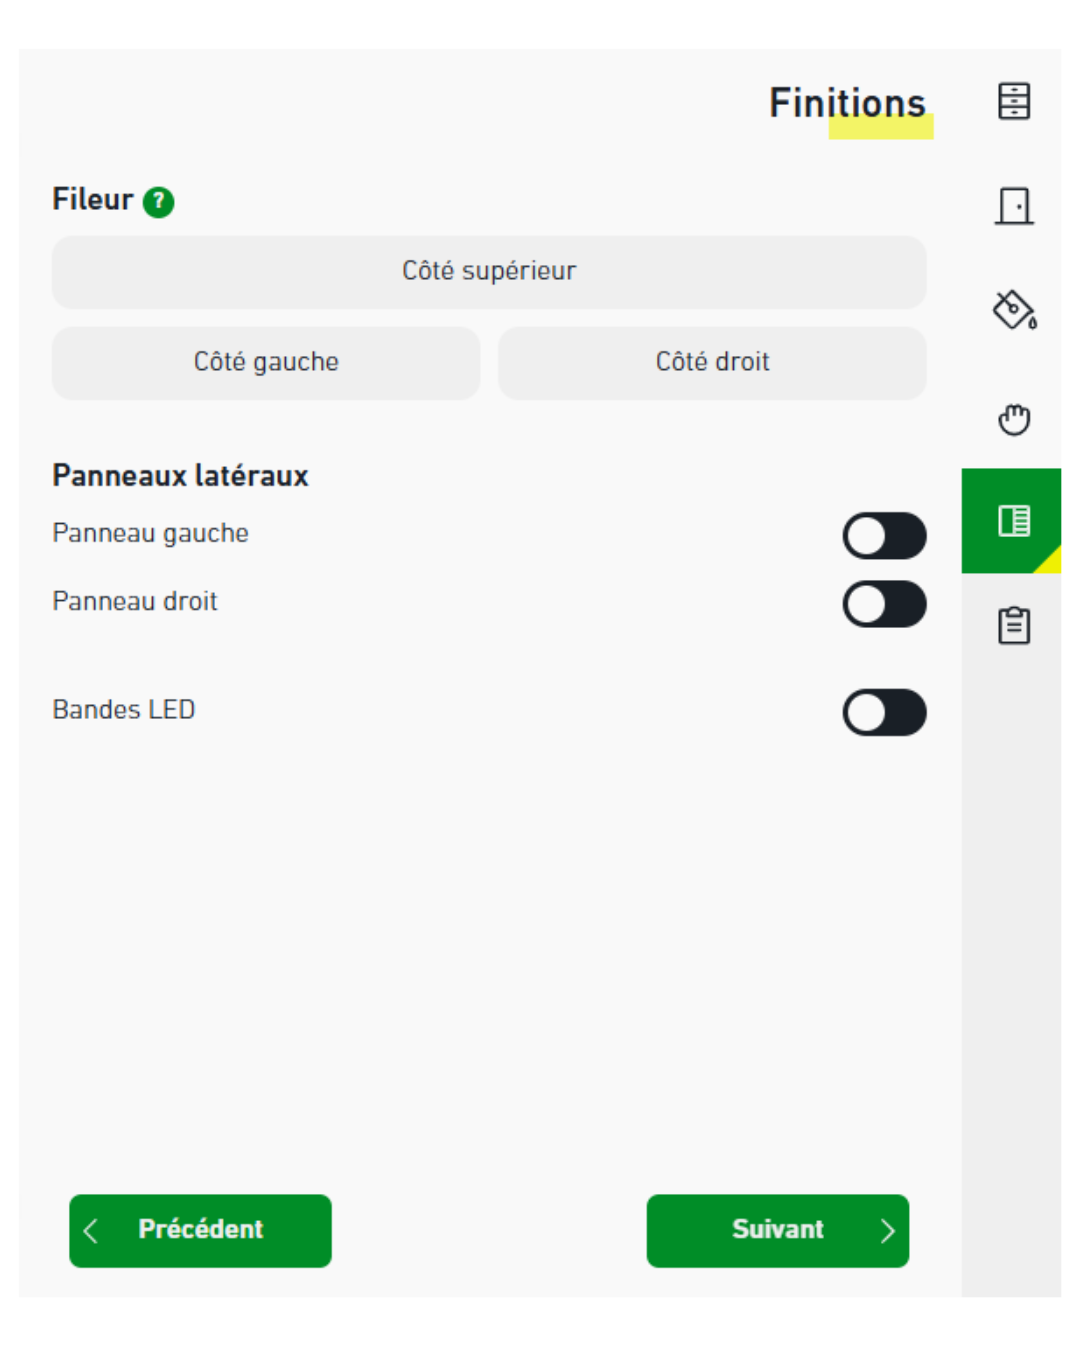Choose Côté gauche for the fileur
The image size is (1080, 1350).
[x=266, y=362]
